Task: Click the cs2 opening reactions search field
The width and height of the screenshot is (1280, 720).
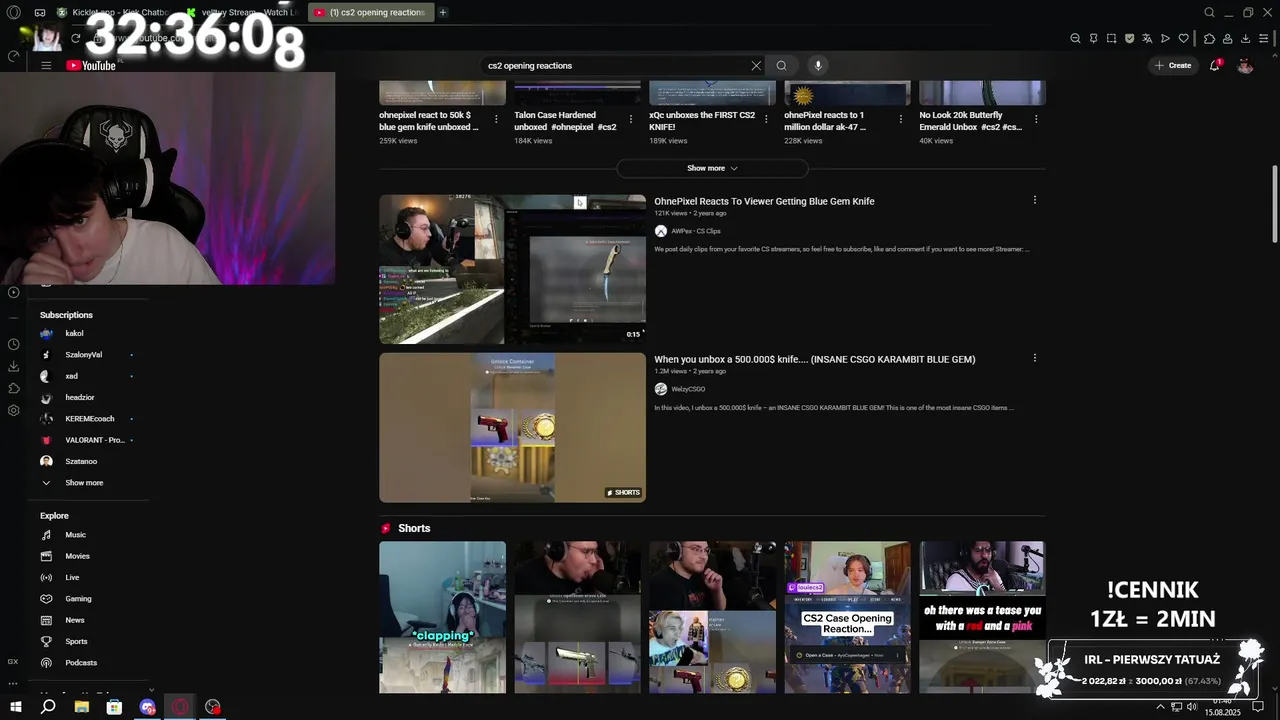Action: [615, 65]
